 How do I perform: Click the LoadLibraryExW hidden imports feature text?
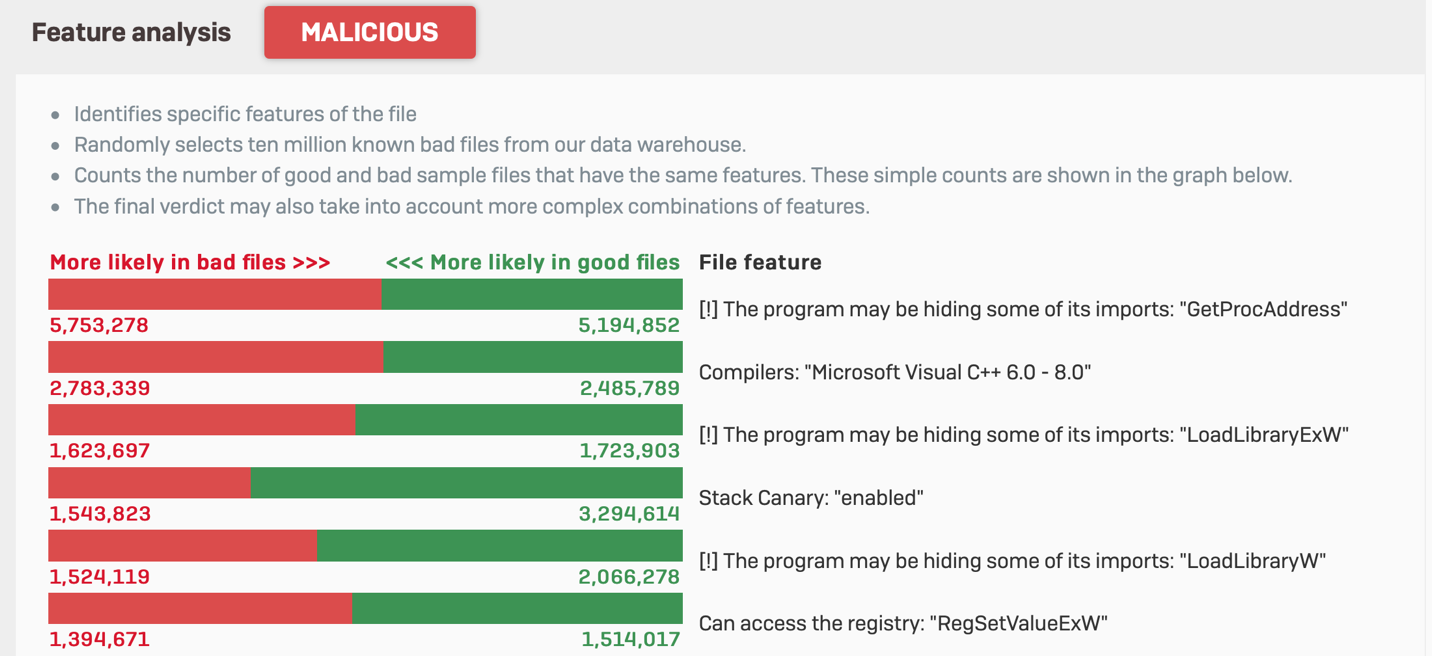1023,435
